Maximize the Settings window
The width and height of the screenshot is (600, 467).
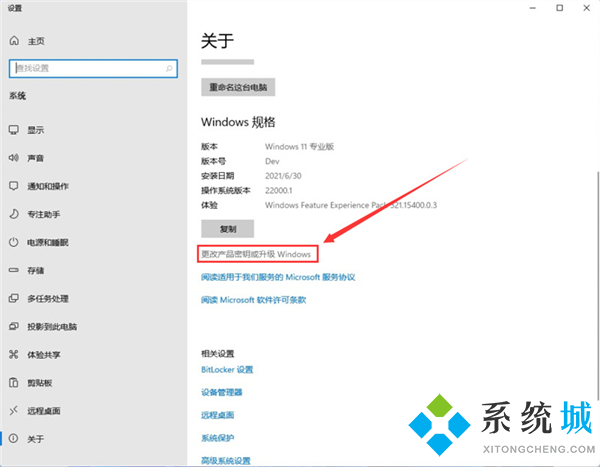[559, 8]
